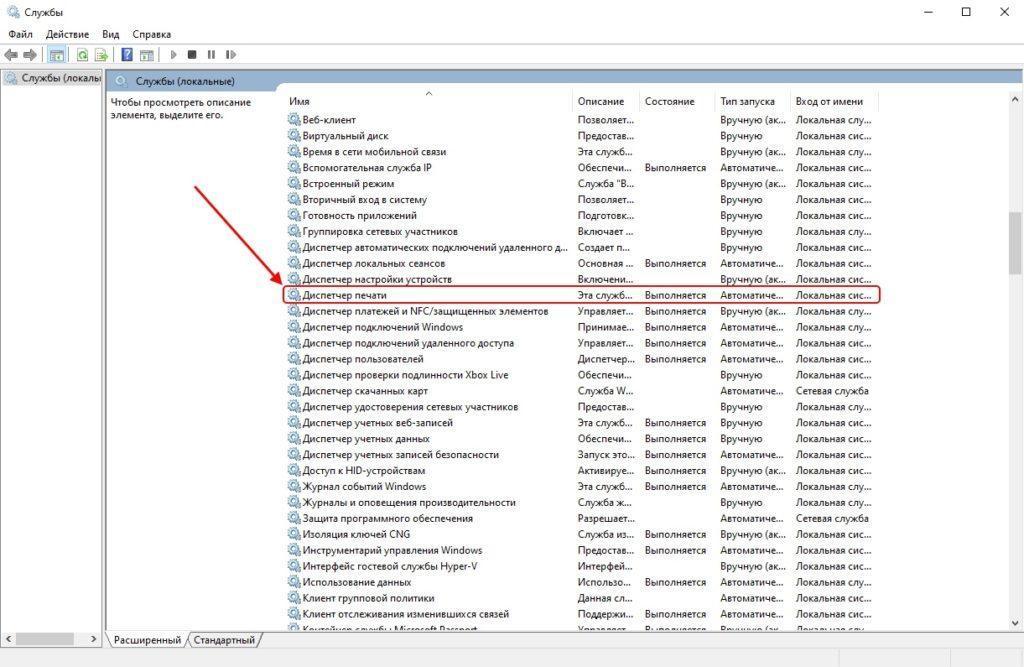1024x667 pixels.
Task: Open the Справка menu
Action: pyautogui.click(x=152, y=34)
